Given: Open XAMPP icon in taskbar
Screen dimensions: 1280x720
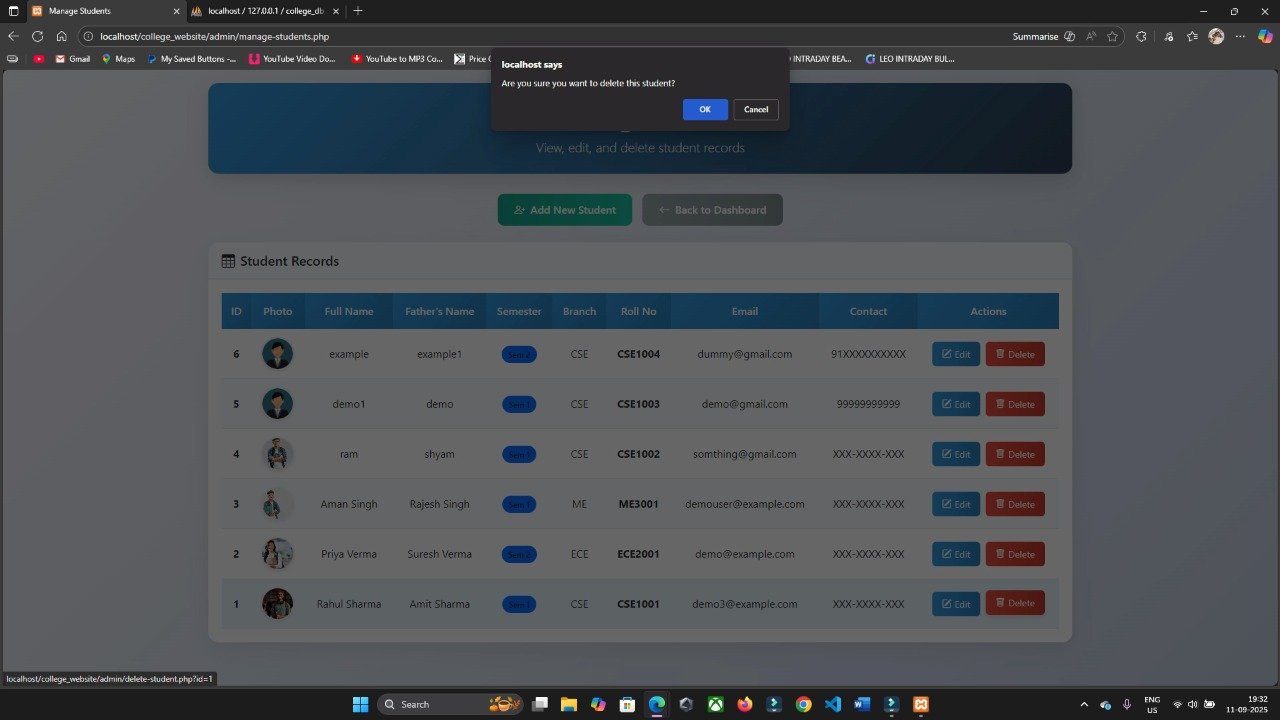Looking at the screenshot, I should click(x=921, y=704).
